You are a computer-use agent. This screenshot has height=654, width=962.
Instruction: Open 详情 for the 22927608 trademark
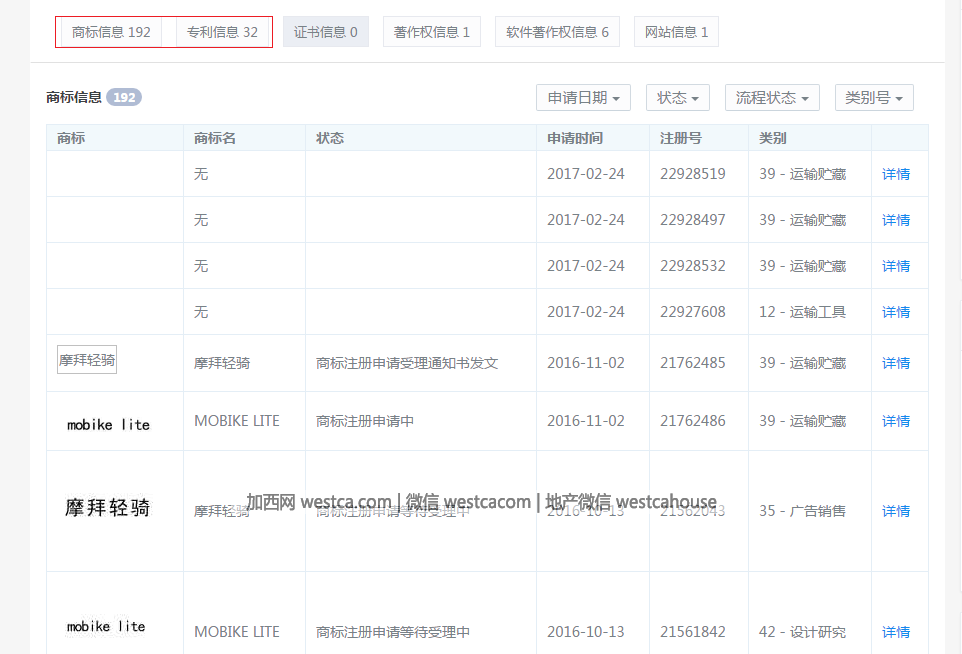(x=896, y=312)
